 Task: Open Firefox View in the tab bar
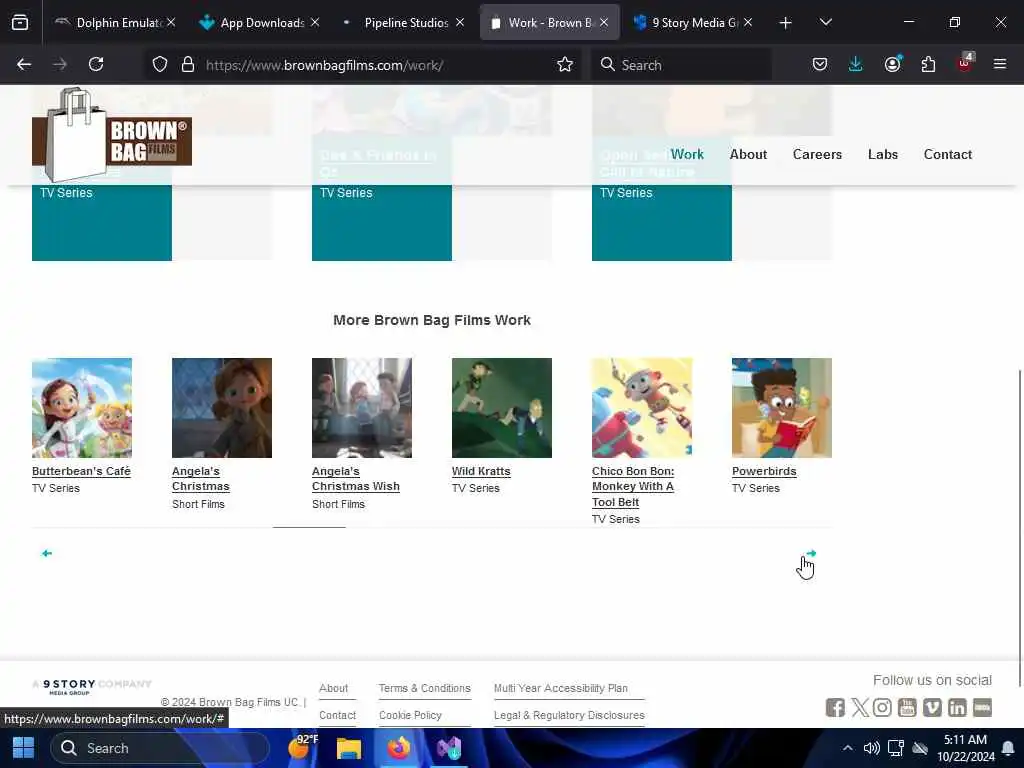point(20,23)
